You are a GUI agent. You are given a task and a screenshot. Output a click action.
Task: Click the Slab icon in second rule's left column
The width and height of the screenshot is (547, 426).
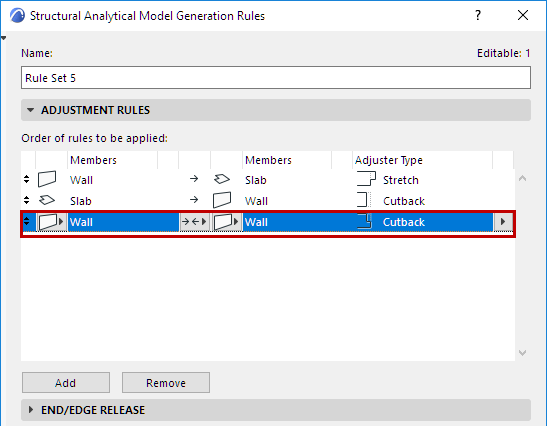coord(47,200)
